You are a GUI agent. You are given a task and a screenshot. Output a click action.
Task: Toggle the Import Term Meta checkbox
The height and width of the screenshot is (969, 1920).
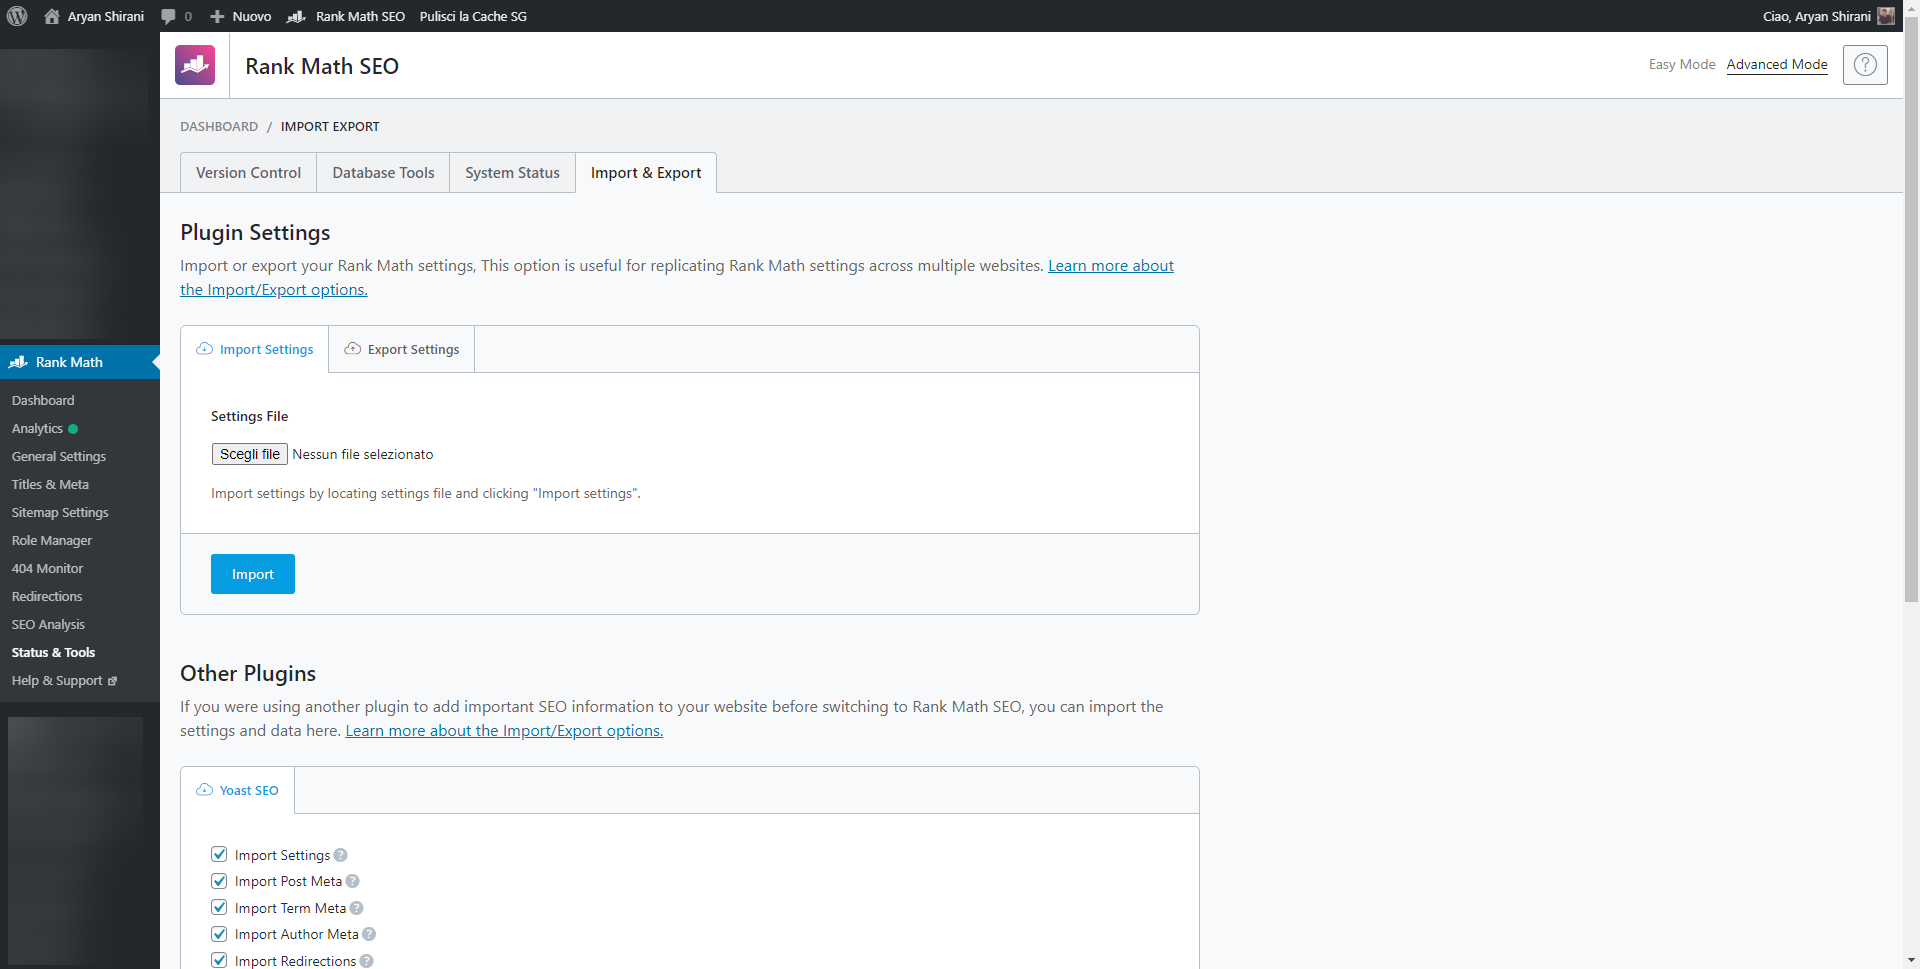[219, 907]
